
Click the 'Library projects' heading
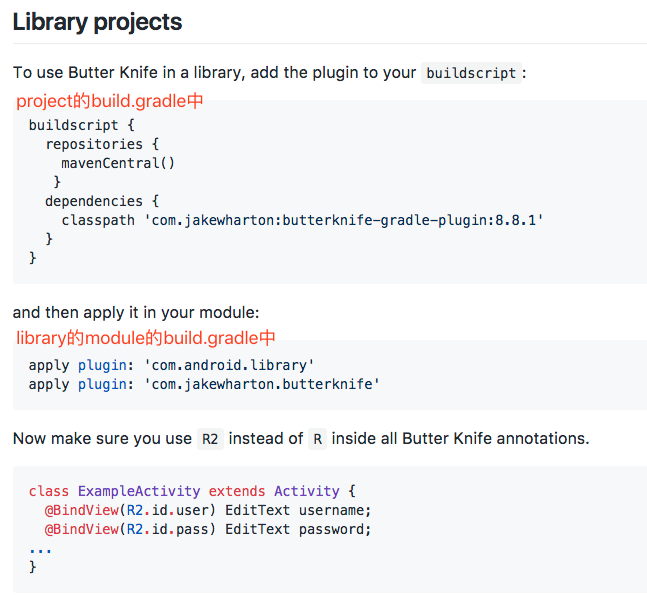click(97, 22)
